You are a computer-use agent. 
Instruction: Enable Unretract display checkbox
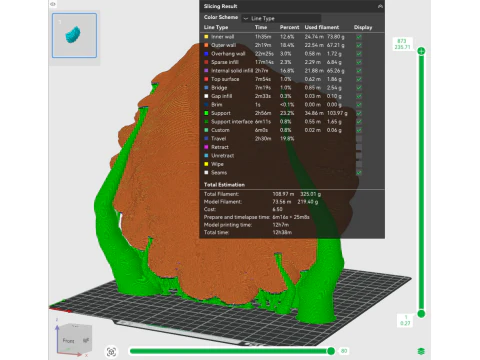tap(359, 156)
